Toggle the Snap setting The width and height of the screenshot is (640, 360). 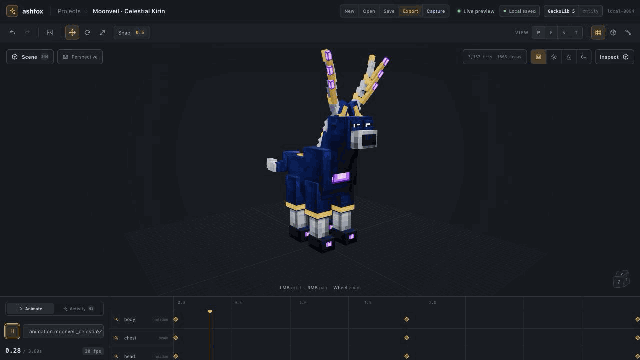tap(131, 33)
